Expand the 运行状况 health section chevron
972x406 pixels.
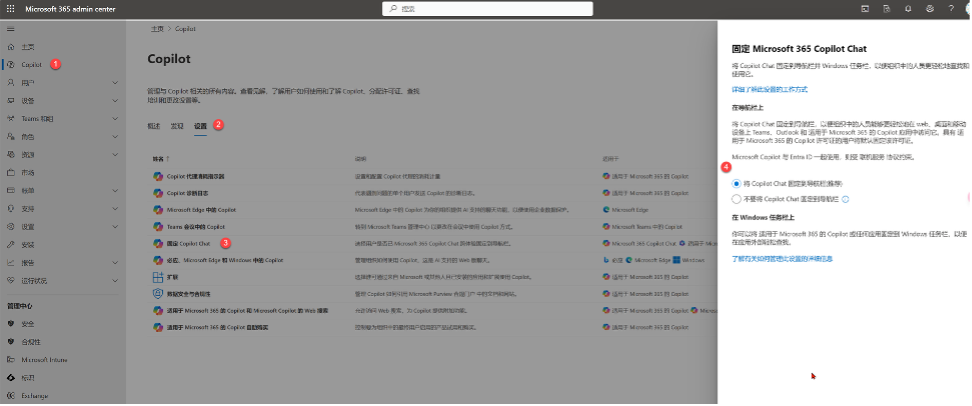point(115,280)
